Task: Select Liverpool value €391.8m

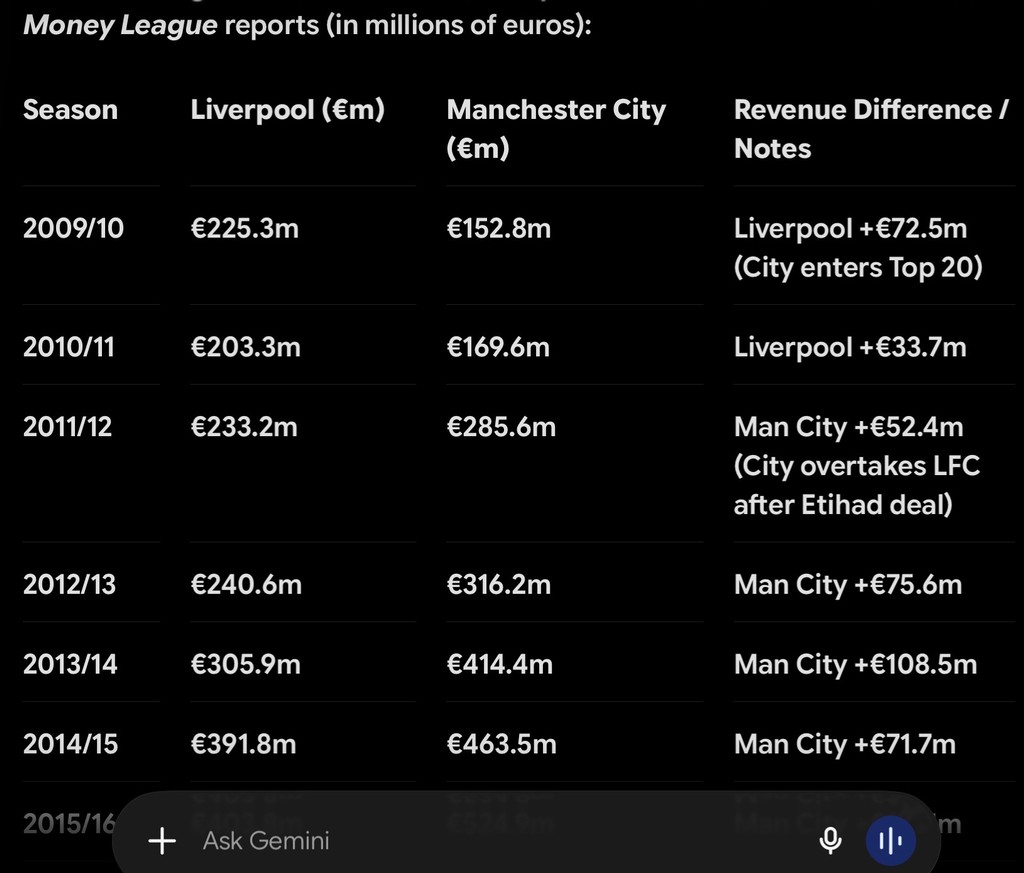Action: pos(244,744)
